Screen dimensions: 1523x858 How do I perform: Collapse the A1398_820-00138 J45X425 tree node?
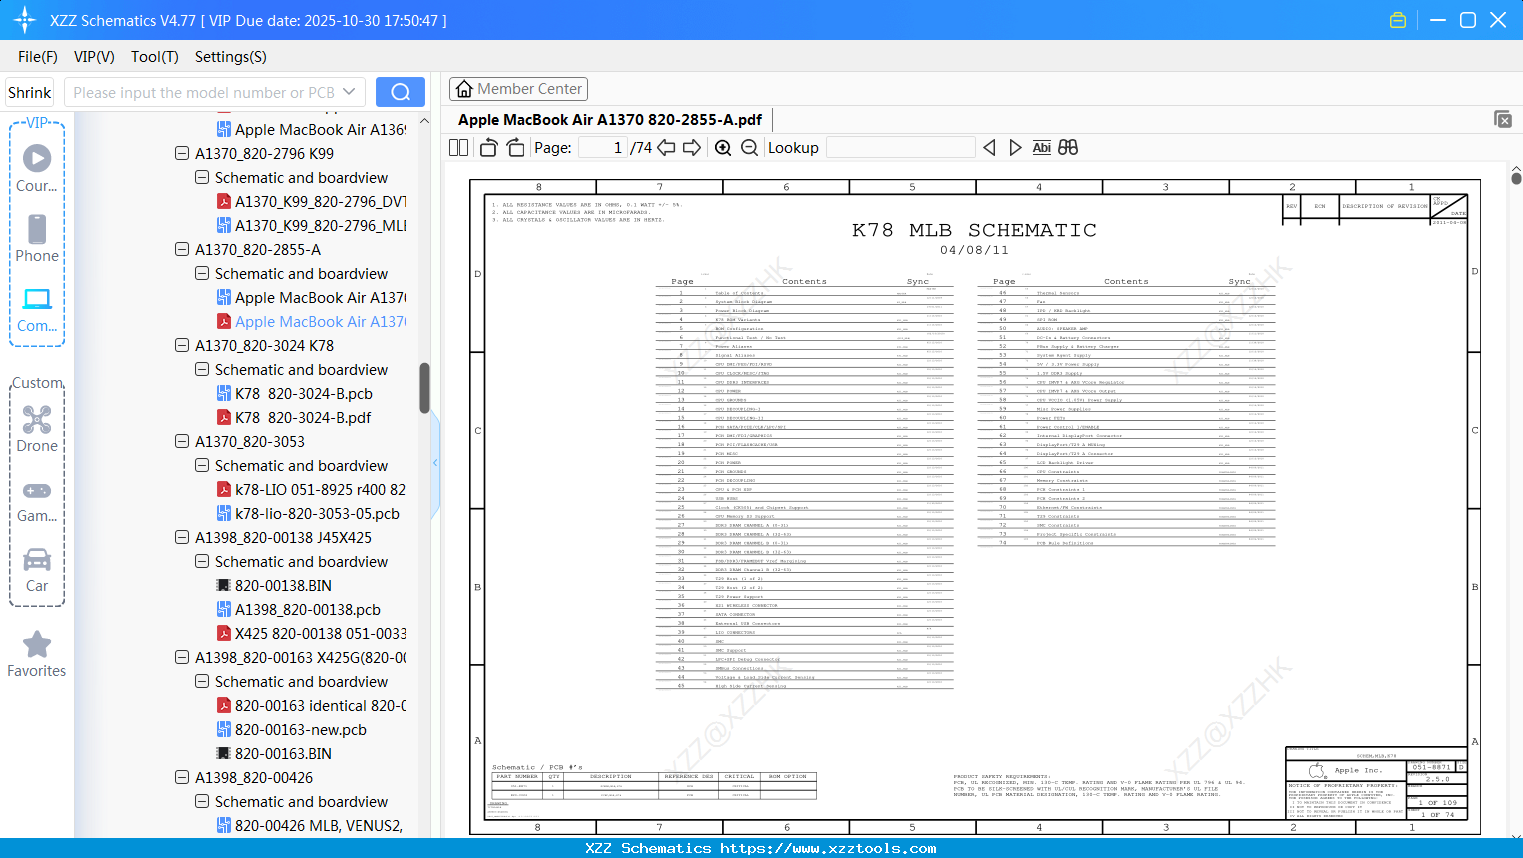pos(182,537)
